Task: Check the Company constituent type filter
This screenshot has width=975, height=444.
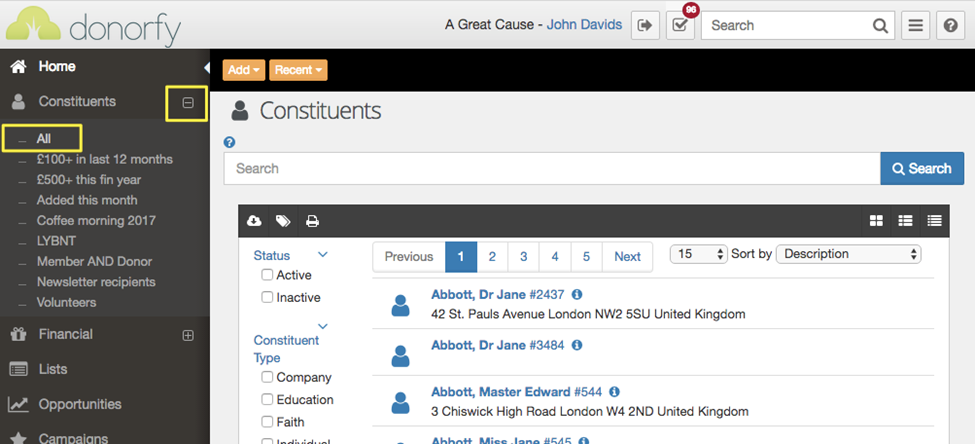Action: 267,377
